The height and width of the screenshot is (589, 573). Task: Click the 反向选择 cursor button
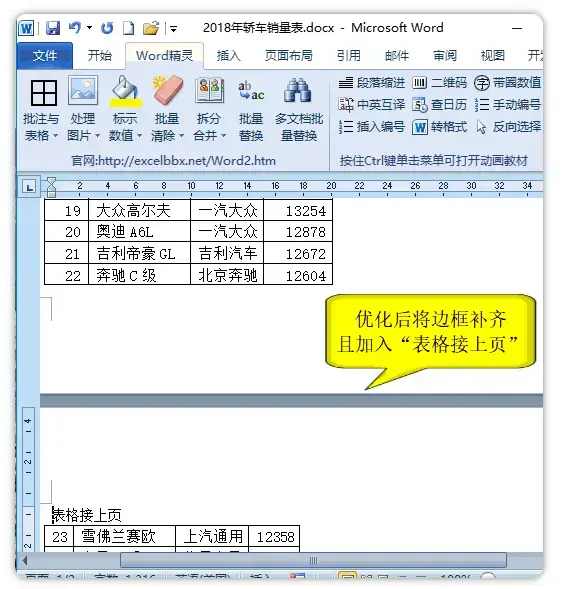(x=508, y=127)
